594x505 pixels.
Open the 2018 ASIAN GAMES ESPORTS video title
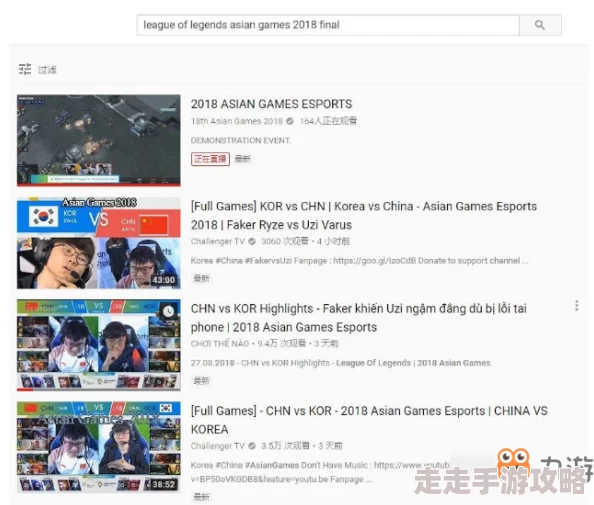point(271,104)
